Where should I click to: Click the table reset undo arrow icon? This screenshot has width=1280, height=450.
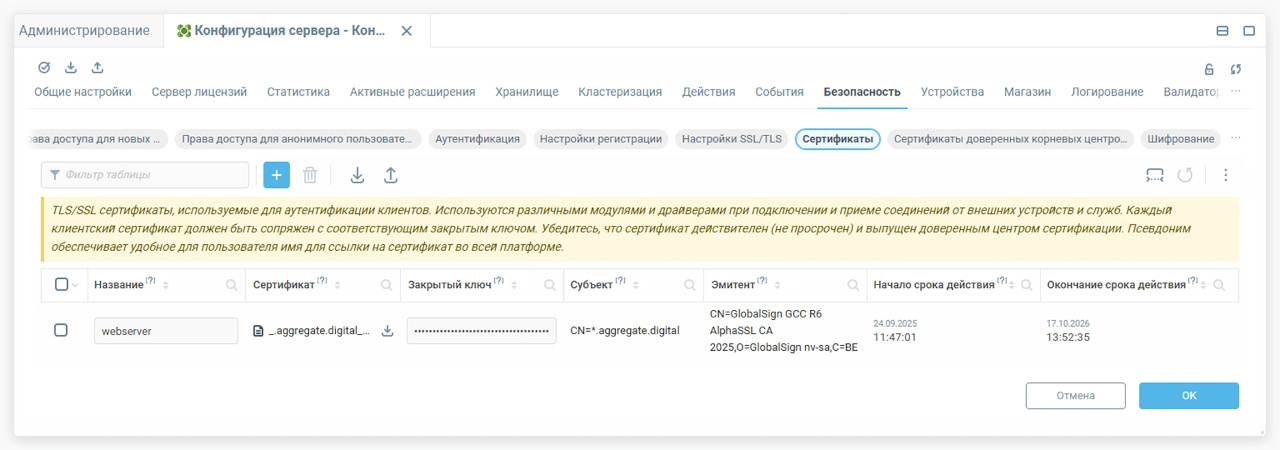point(1185,175)
